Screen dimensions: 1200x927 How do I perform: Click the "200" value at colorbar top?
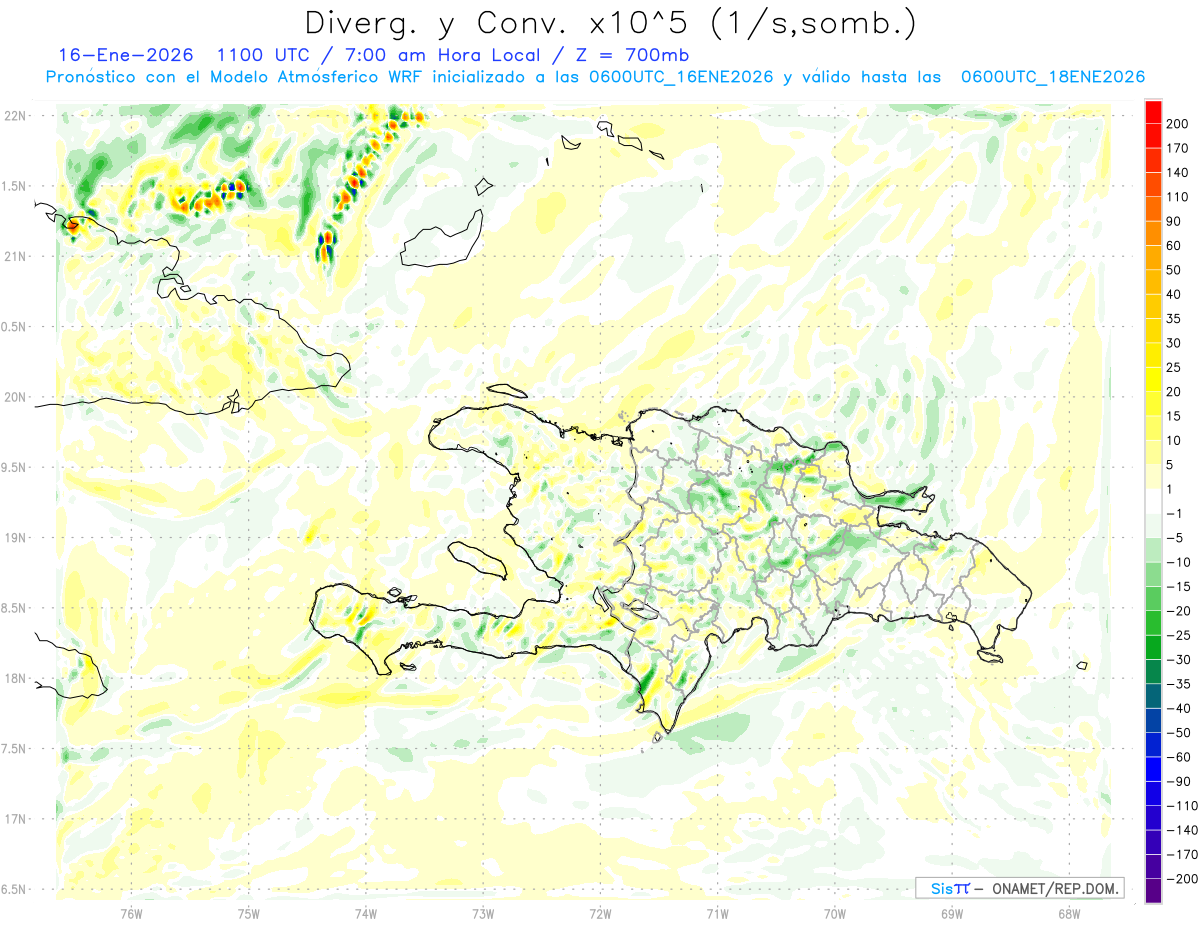click(1179, 123)
